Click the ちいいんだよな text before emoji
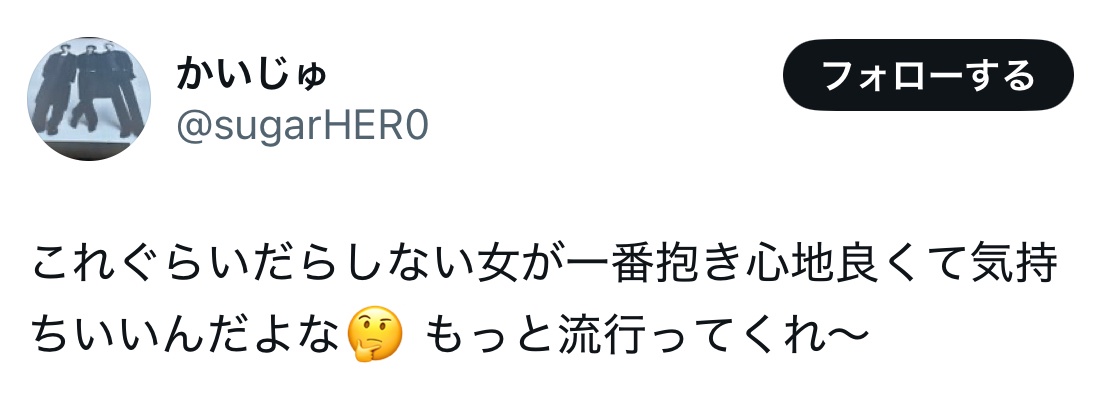The image size is (1106, 401). [189, 334]
